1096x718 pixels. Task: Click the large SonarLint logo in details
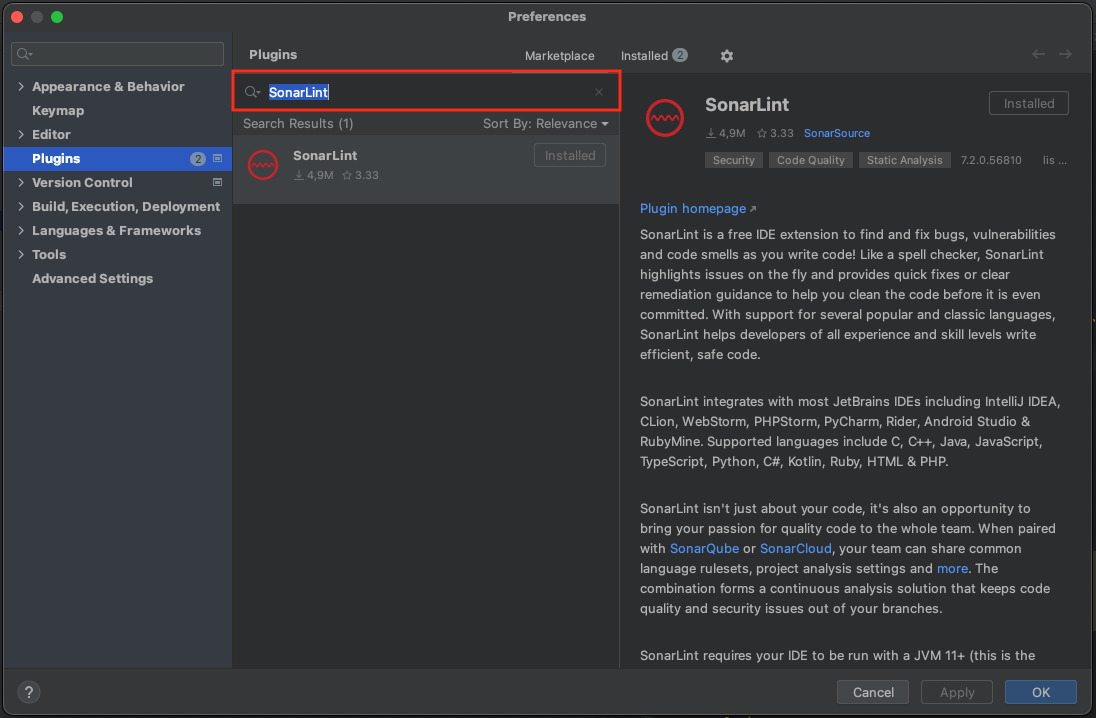tap(665, 118)
